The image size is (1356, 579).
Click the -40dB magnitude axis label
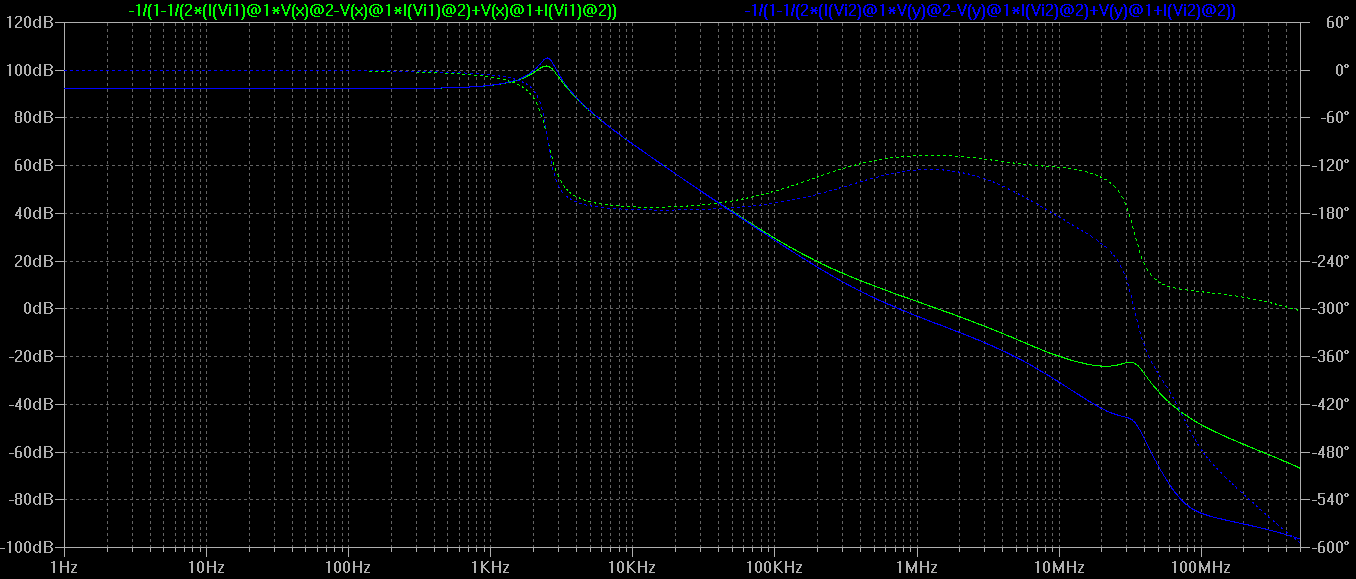point(30,404)
